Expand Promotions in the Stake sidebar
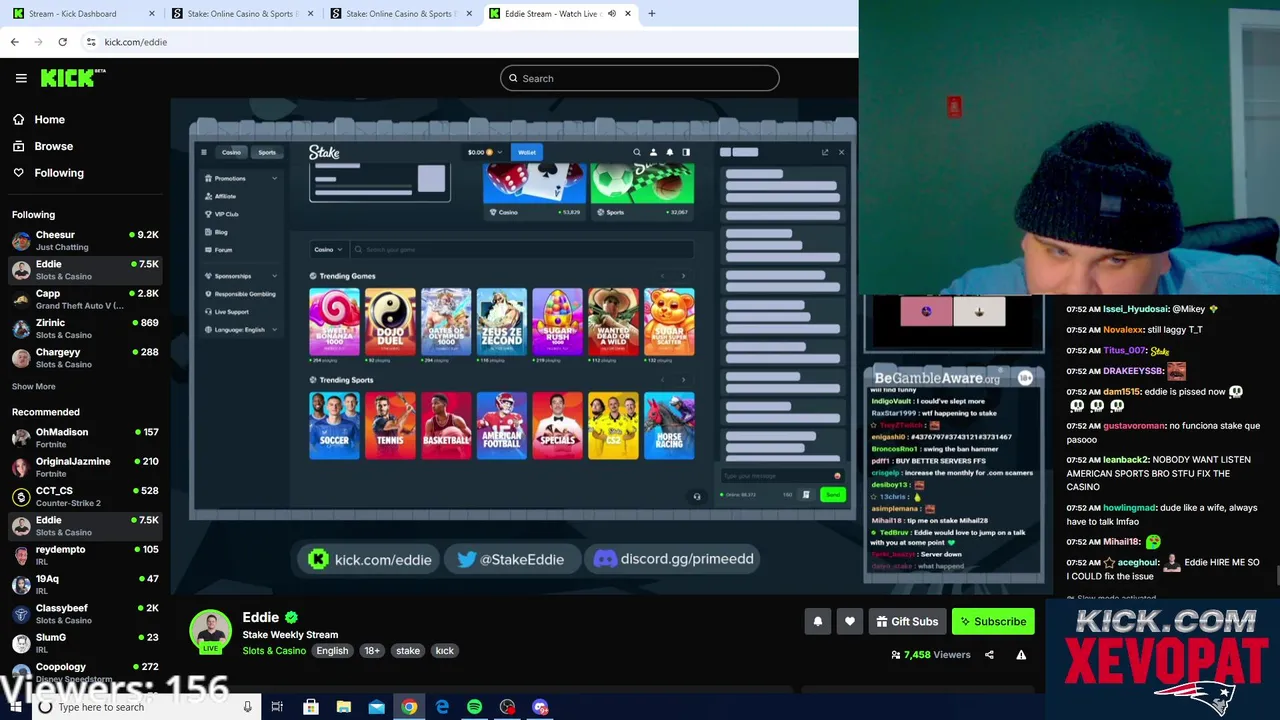This screenshot has height=720, width=1280. pyautogui.click(x=240, y=178)
